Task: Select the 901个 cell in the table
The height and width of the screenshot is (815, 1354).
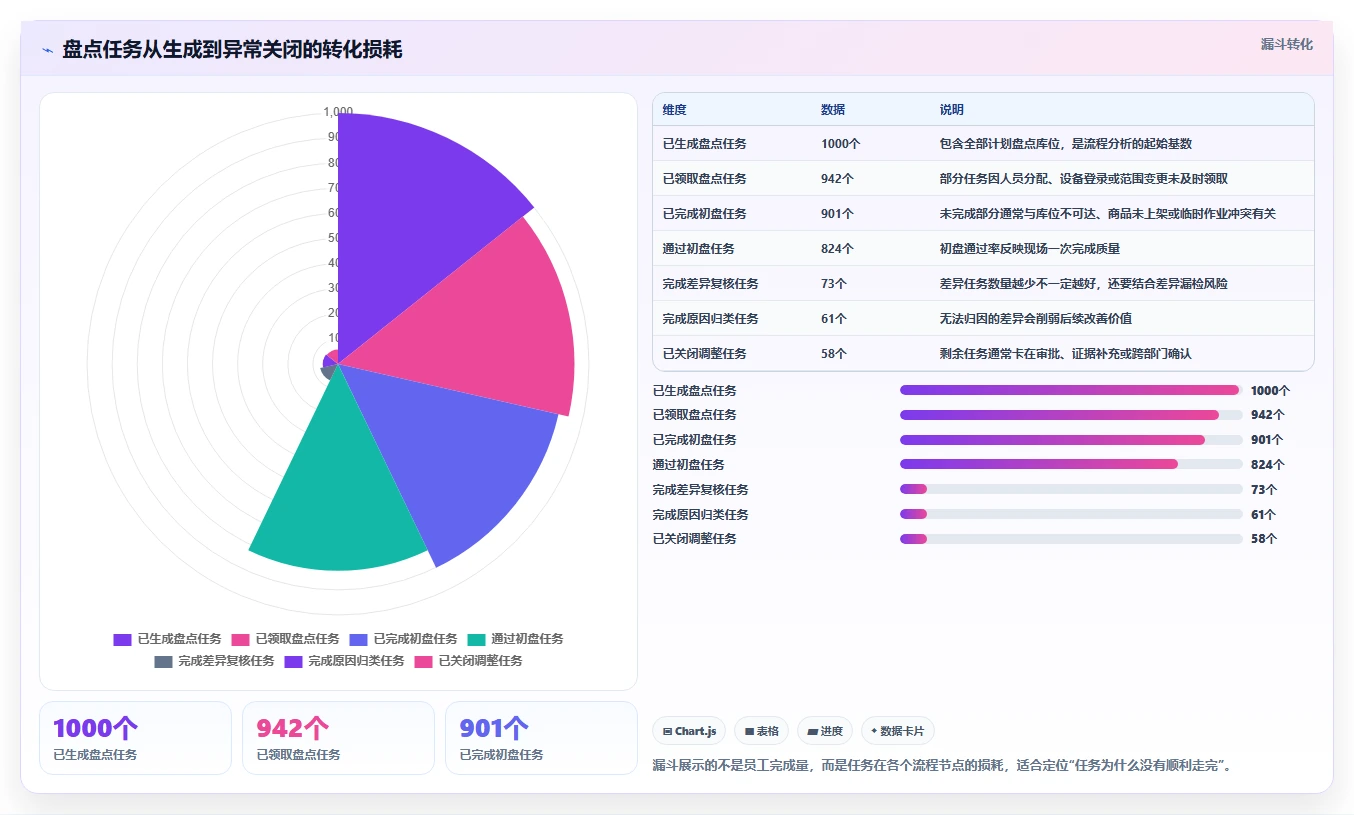Action: 837,214
